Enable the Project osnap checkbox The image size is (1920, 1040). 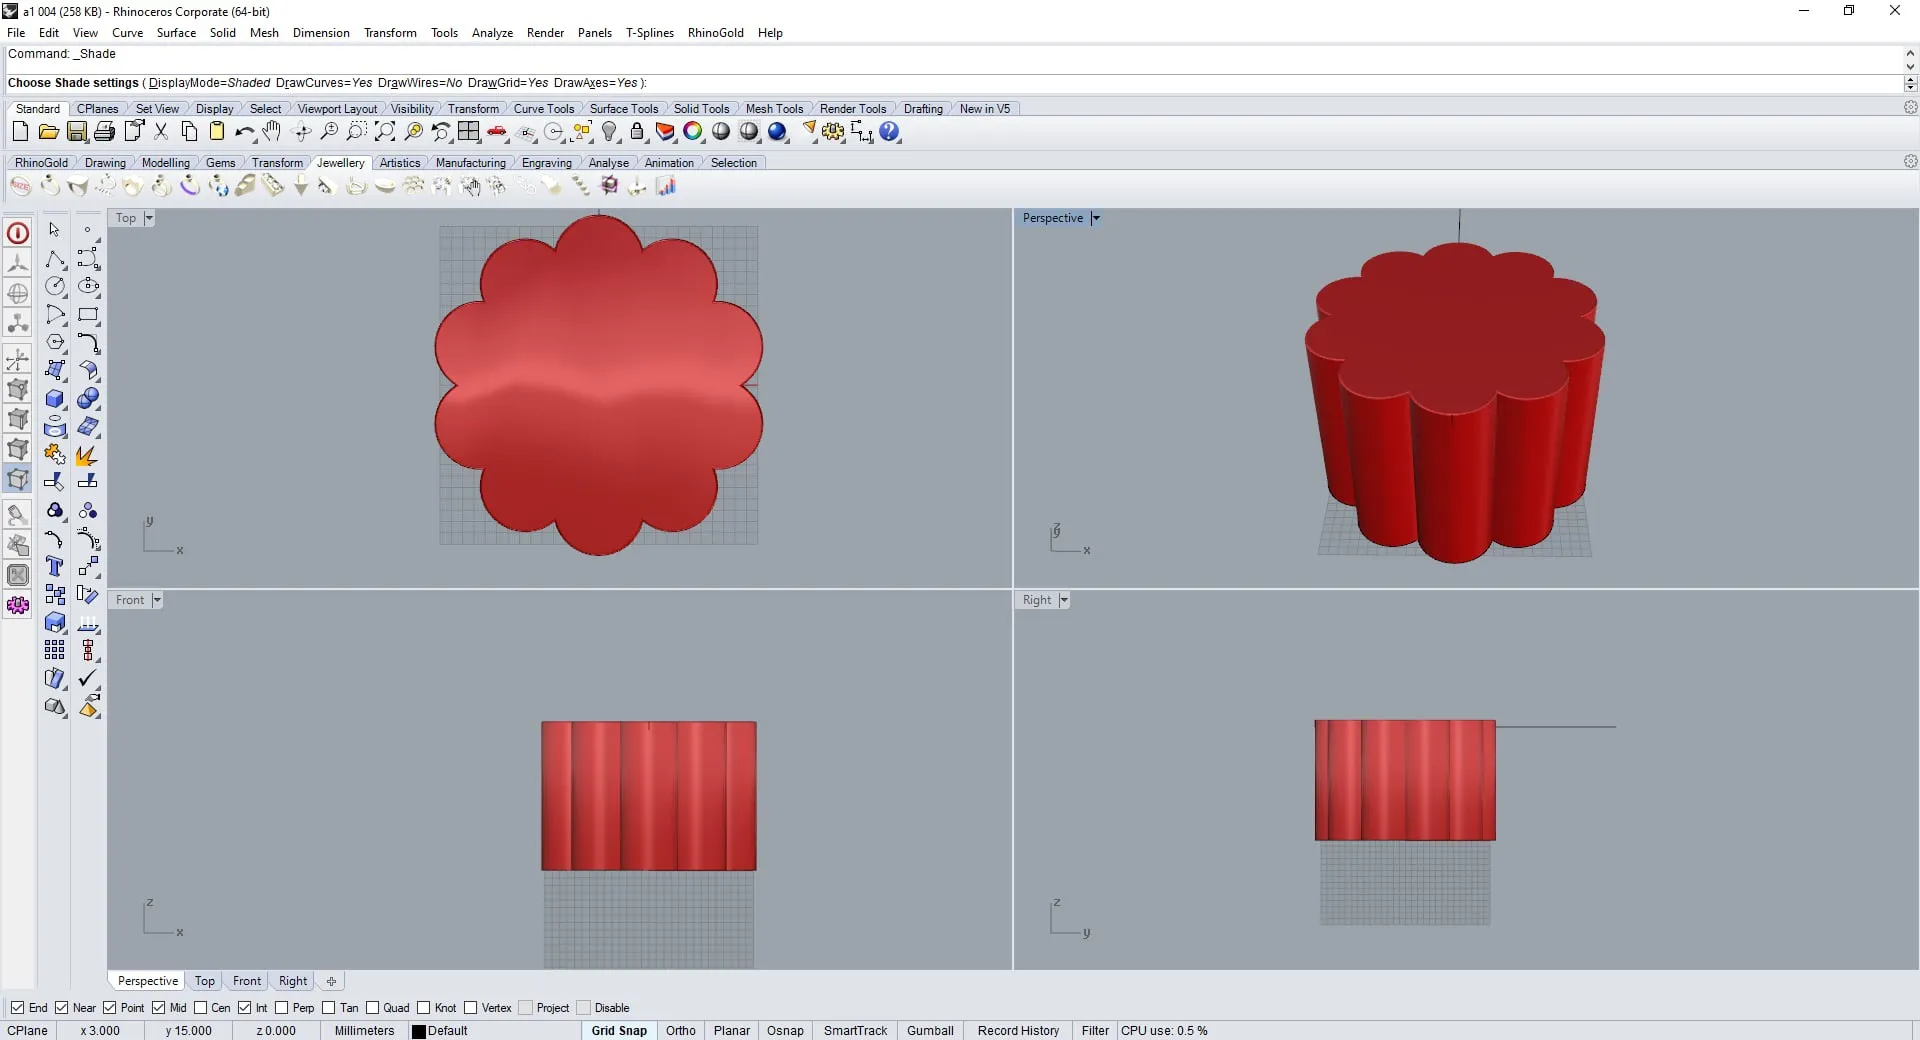tap(525, 1008)
